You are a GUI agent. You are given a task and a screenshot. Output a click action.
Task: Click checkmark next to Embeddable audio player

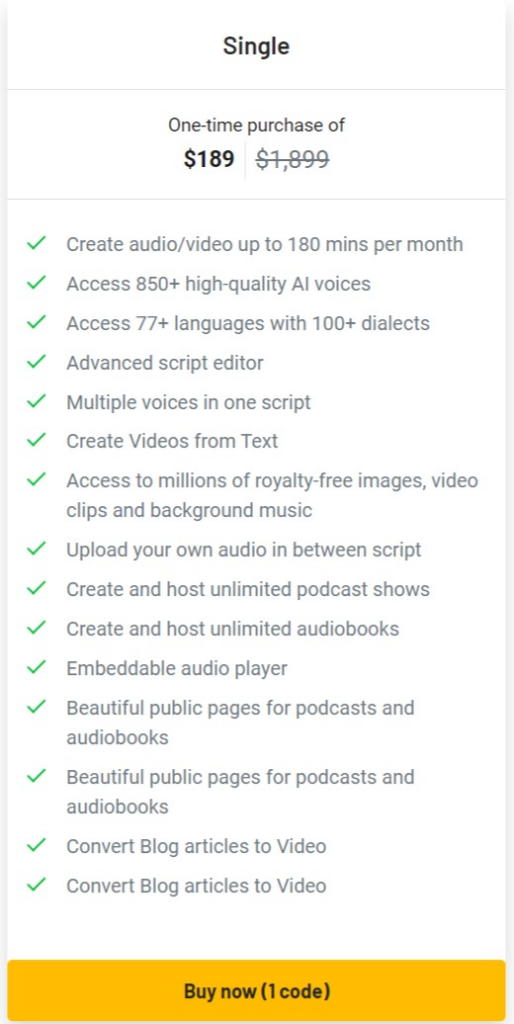point(36,667)
